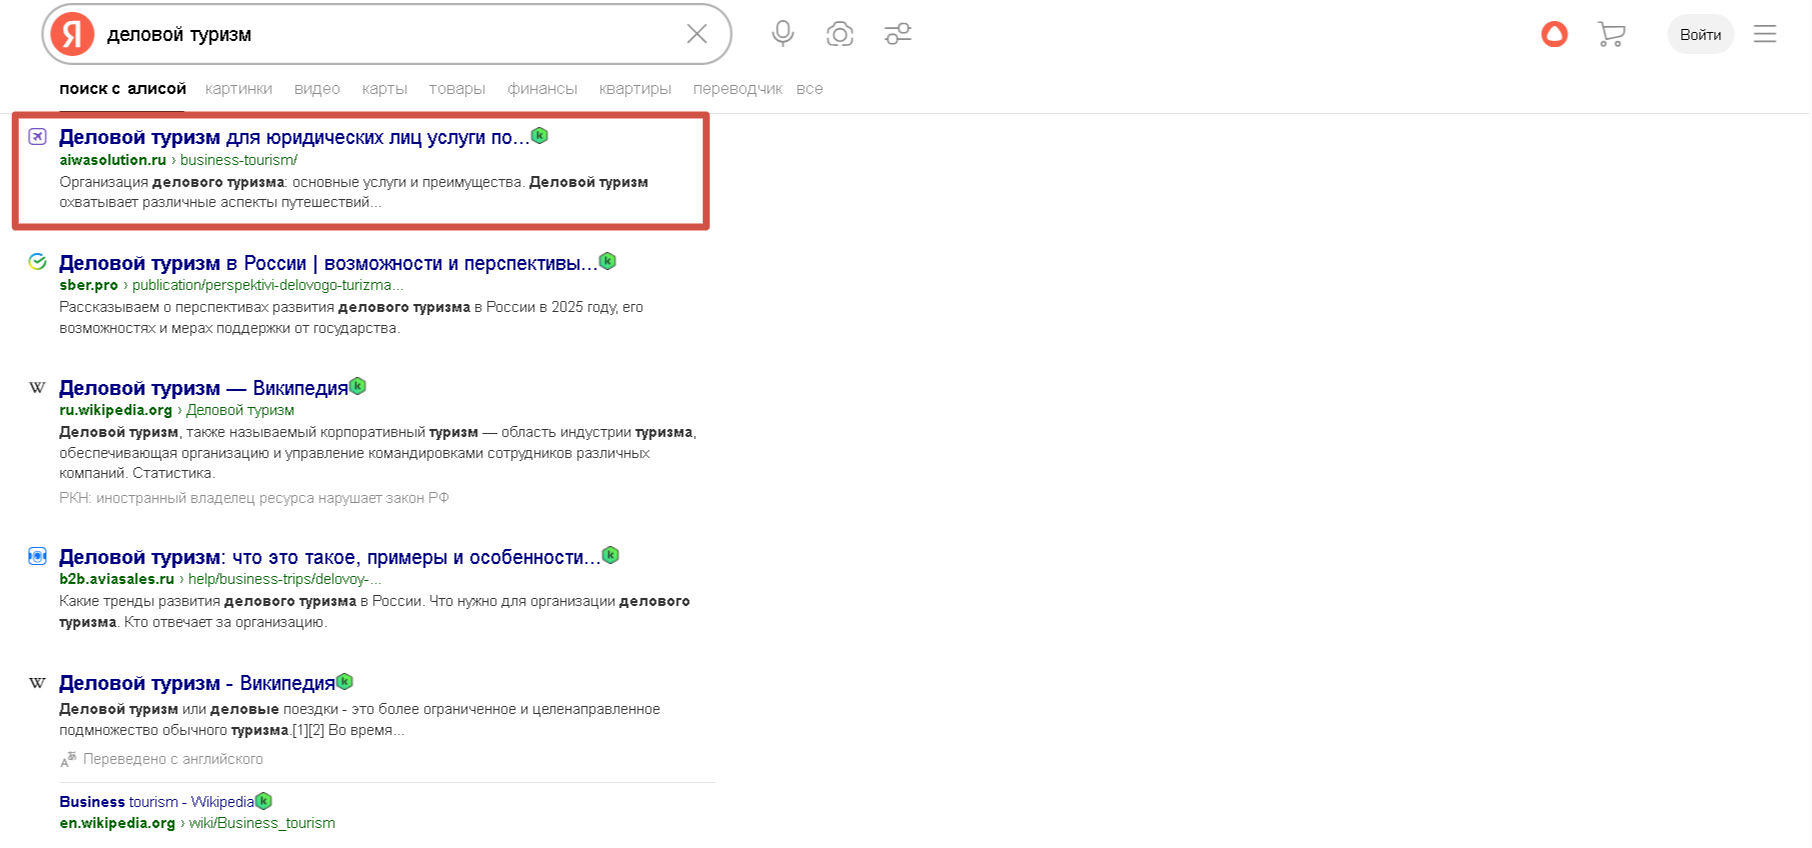Switch to квартиры tab
This screenshot has width=1812, height=848.
(635, 89)
